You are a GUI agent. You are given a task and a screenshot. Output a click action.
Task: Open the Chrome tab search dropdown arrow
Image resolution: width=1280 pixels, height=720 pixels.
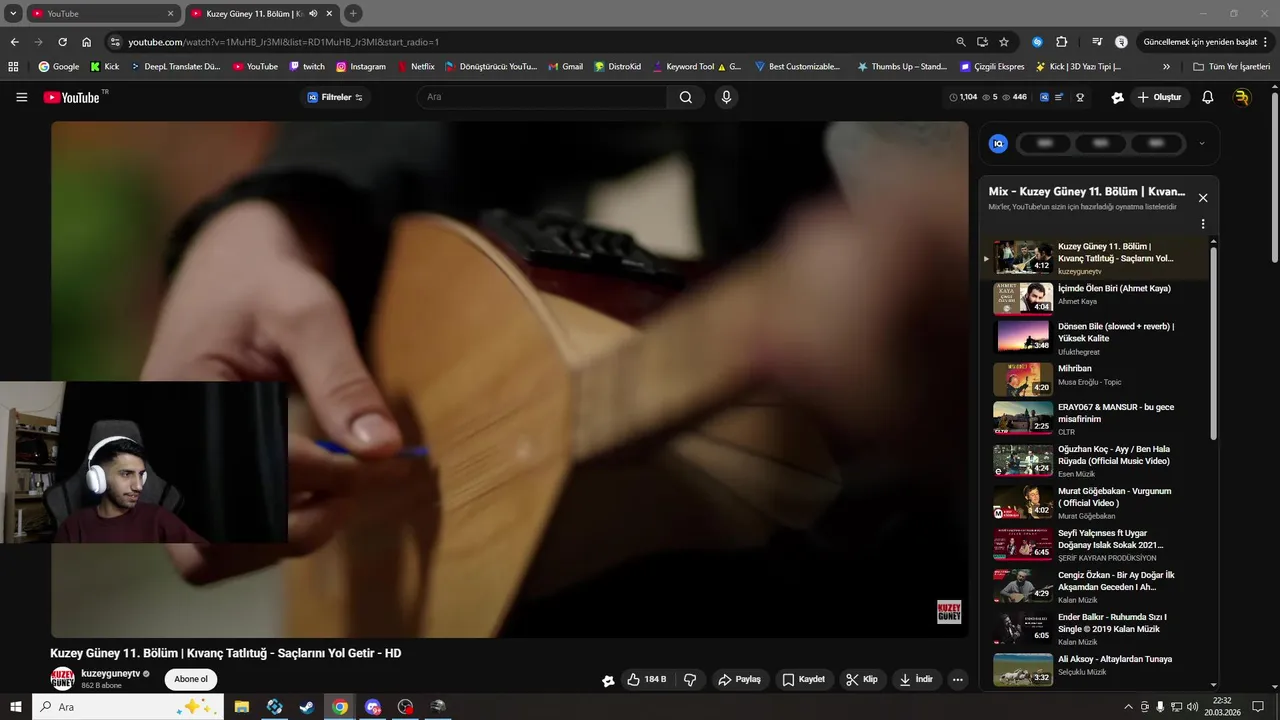[x=13, y=14]
